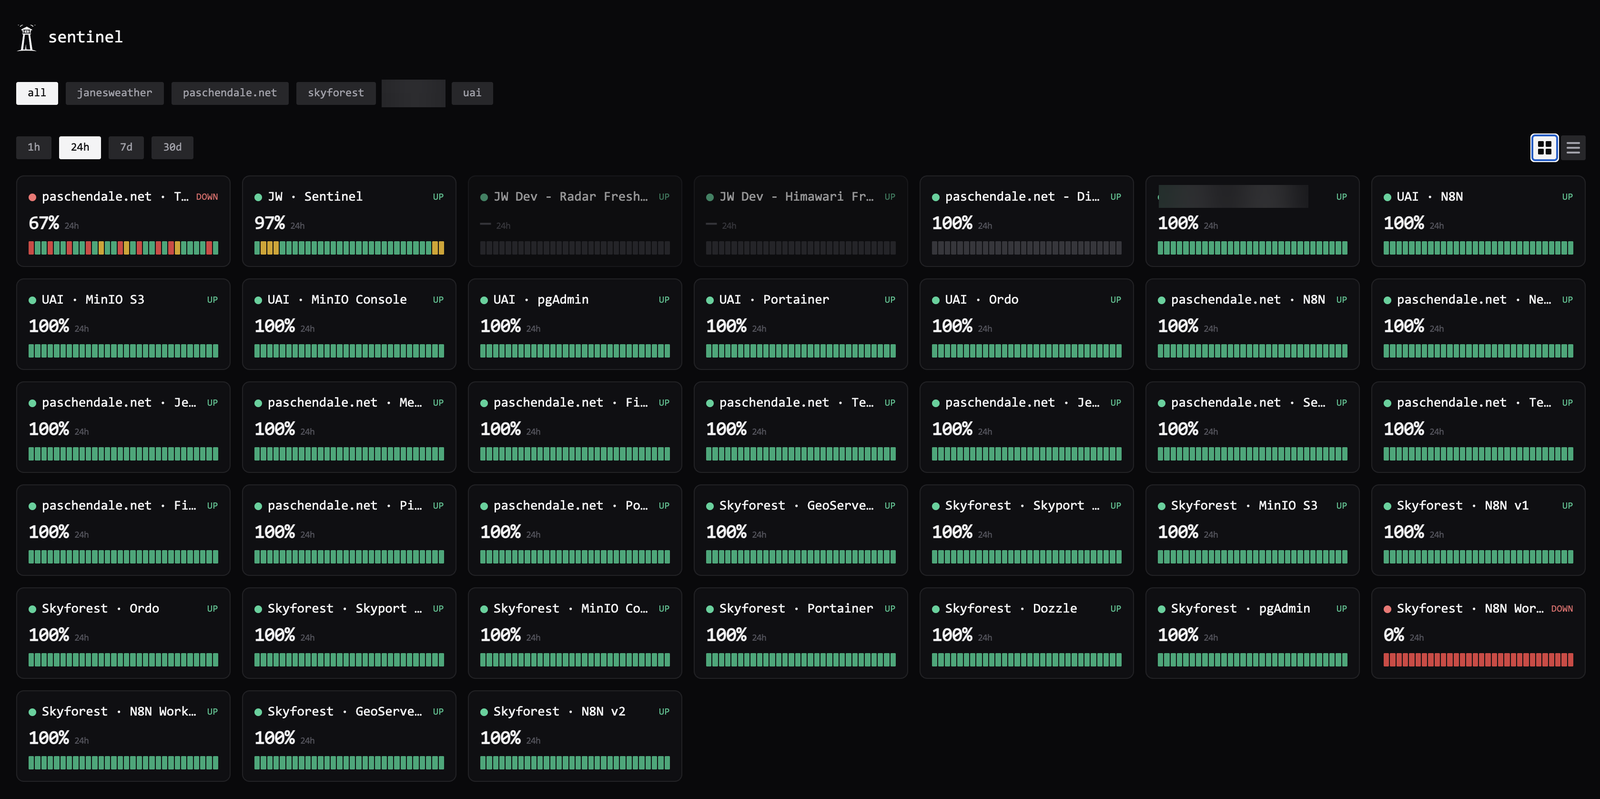
Task: Open the JW Sentinel monitor card
Action: [349, 221]
